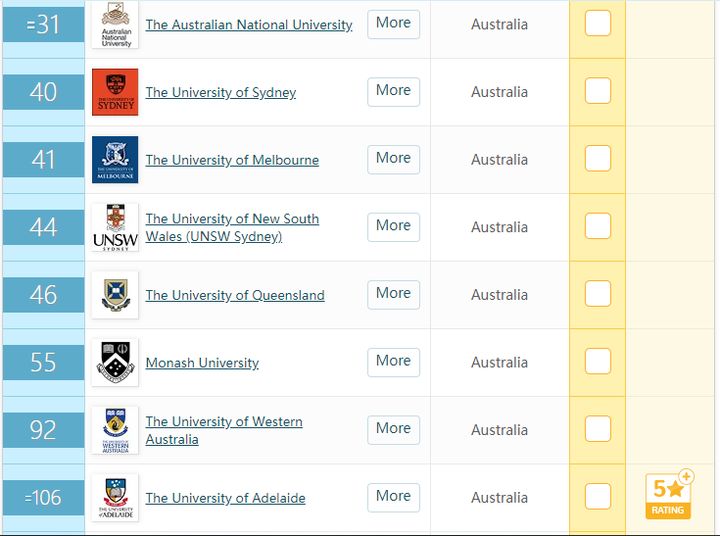Click the University of Sydney logo
The width and height of the screenshot is (720, 536).
pos(115,92)
